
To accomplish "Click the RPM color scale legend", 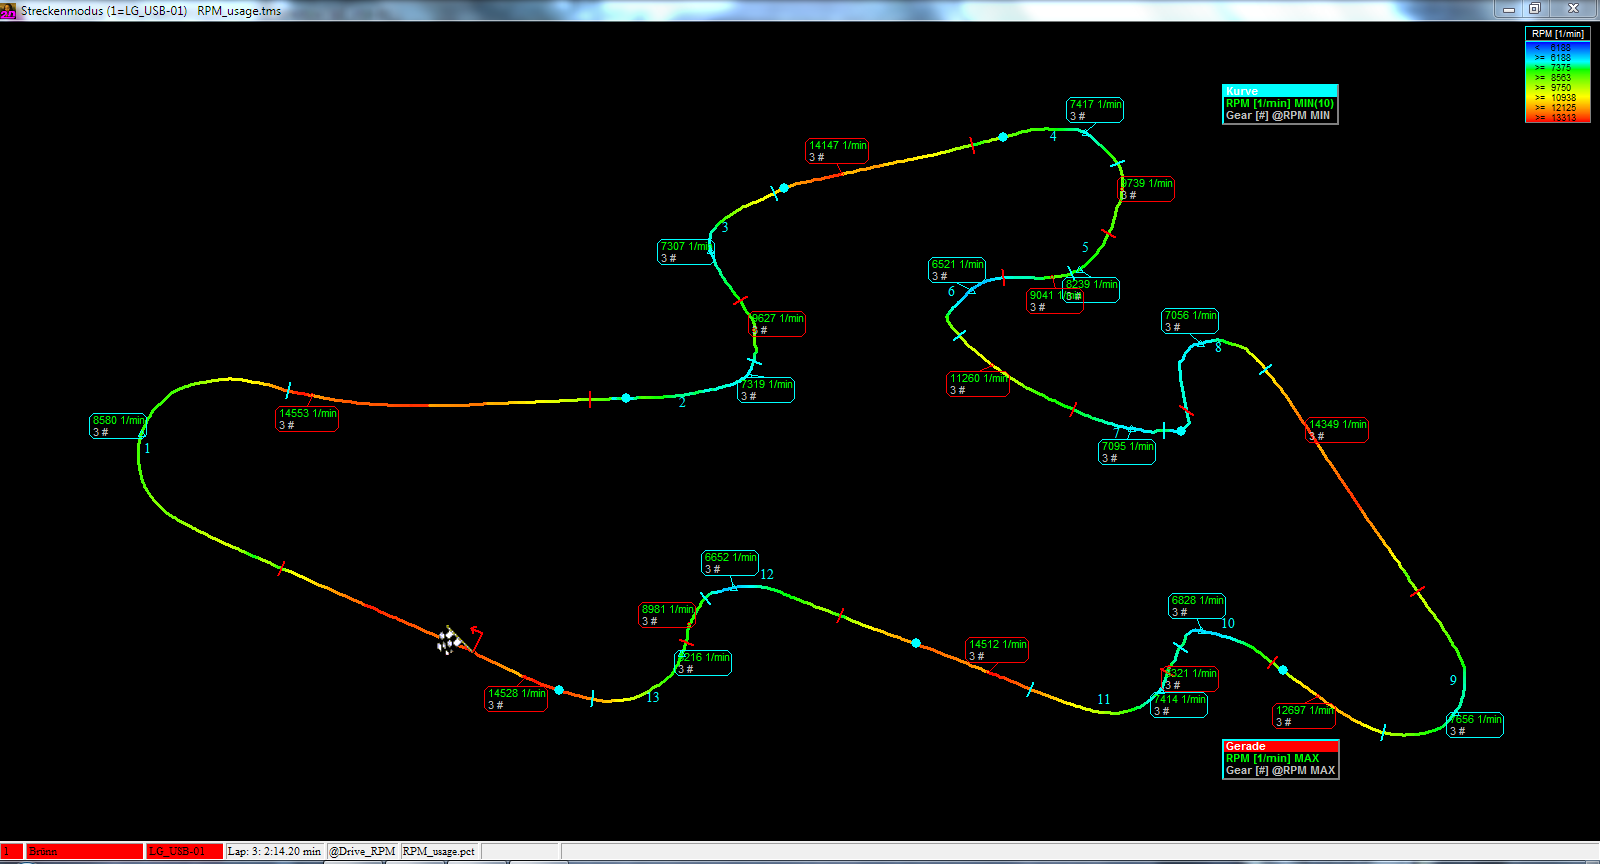I will pyautogui.click(x=1557, y=75).
